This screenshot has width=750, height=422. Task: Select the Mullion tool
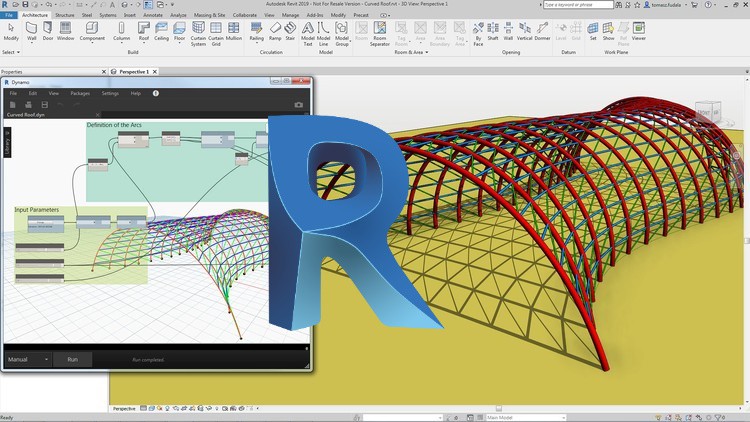click(234, 31)
